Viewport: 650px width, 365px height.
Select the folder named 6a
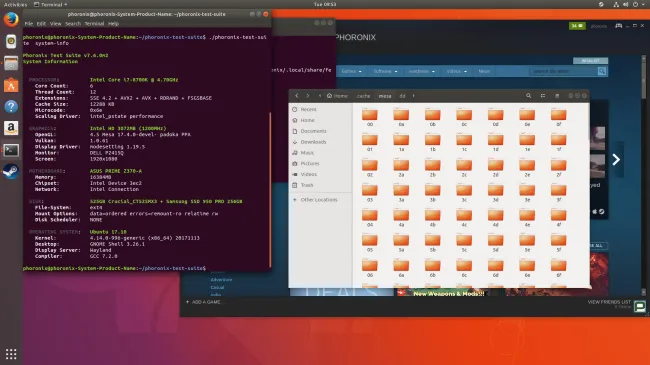coord(401,268)
